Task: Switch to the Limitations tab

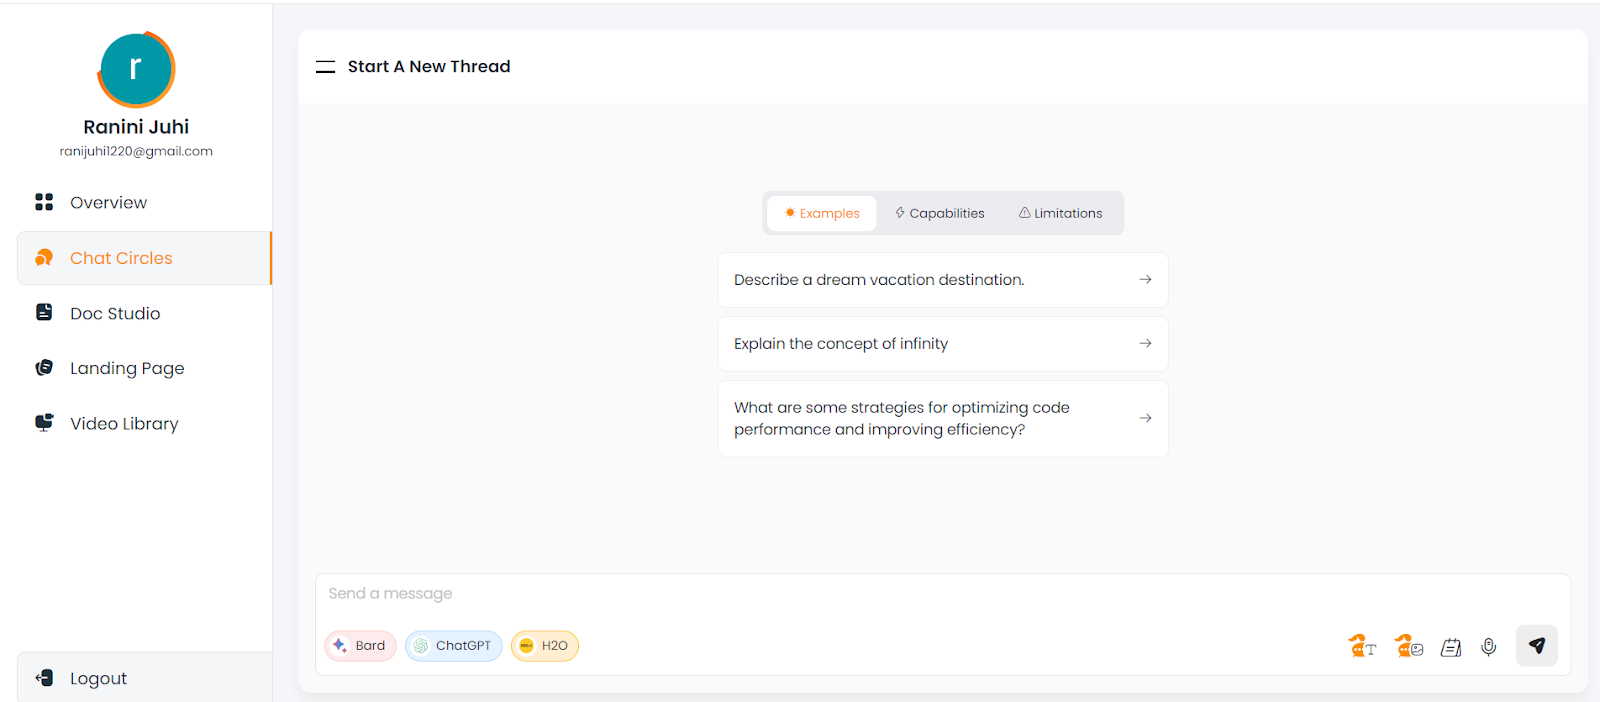Action: coord(1060,214)
